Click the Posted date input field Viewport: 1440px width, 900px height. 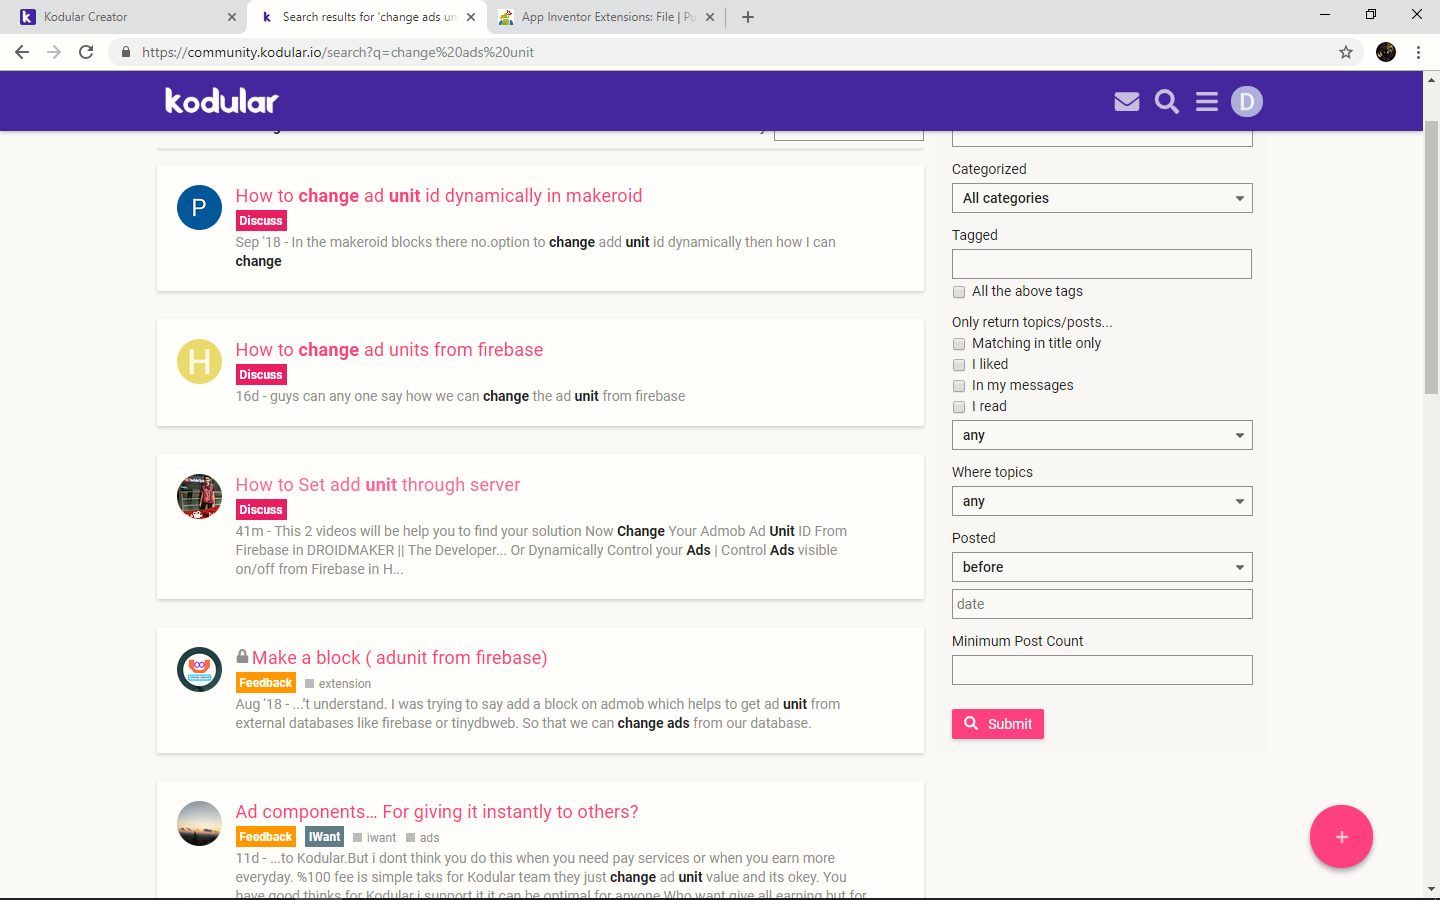pyautogui.click(x=1102, y=604)
